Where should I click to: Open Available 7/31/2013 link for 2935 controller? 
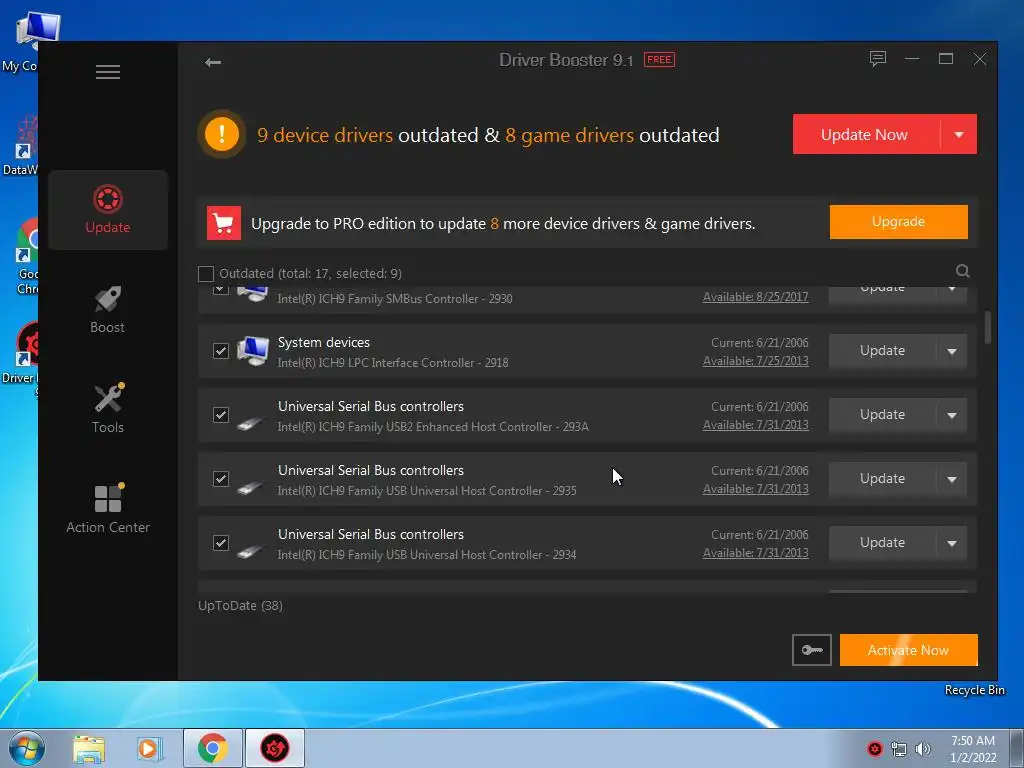click(756, 489)
